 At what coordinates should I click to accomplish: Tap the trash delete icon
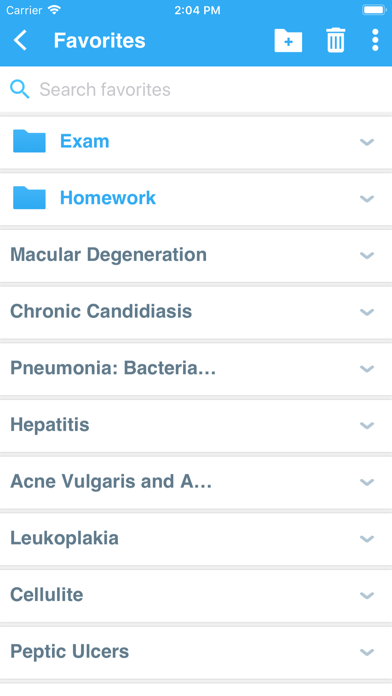[336, 40]
